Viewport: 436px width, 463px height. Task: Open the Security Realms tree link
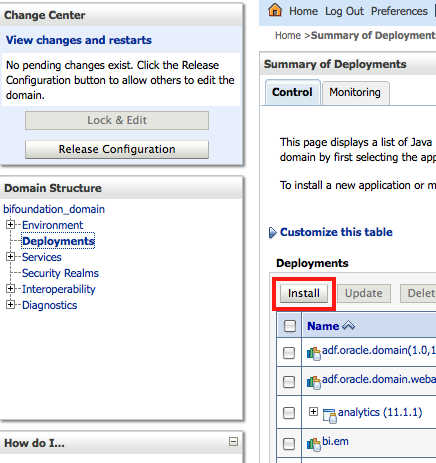tap(60, 273)
